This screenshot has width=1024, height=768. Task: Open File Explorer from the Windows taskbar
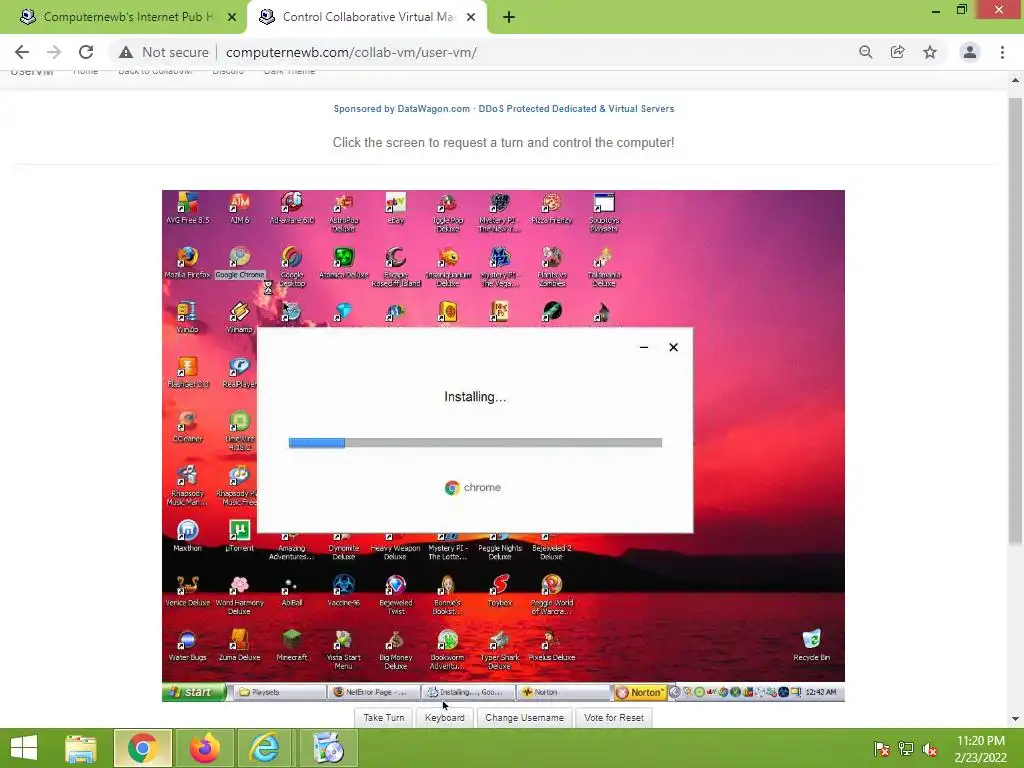80,748
